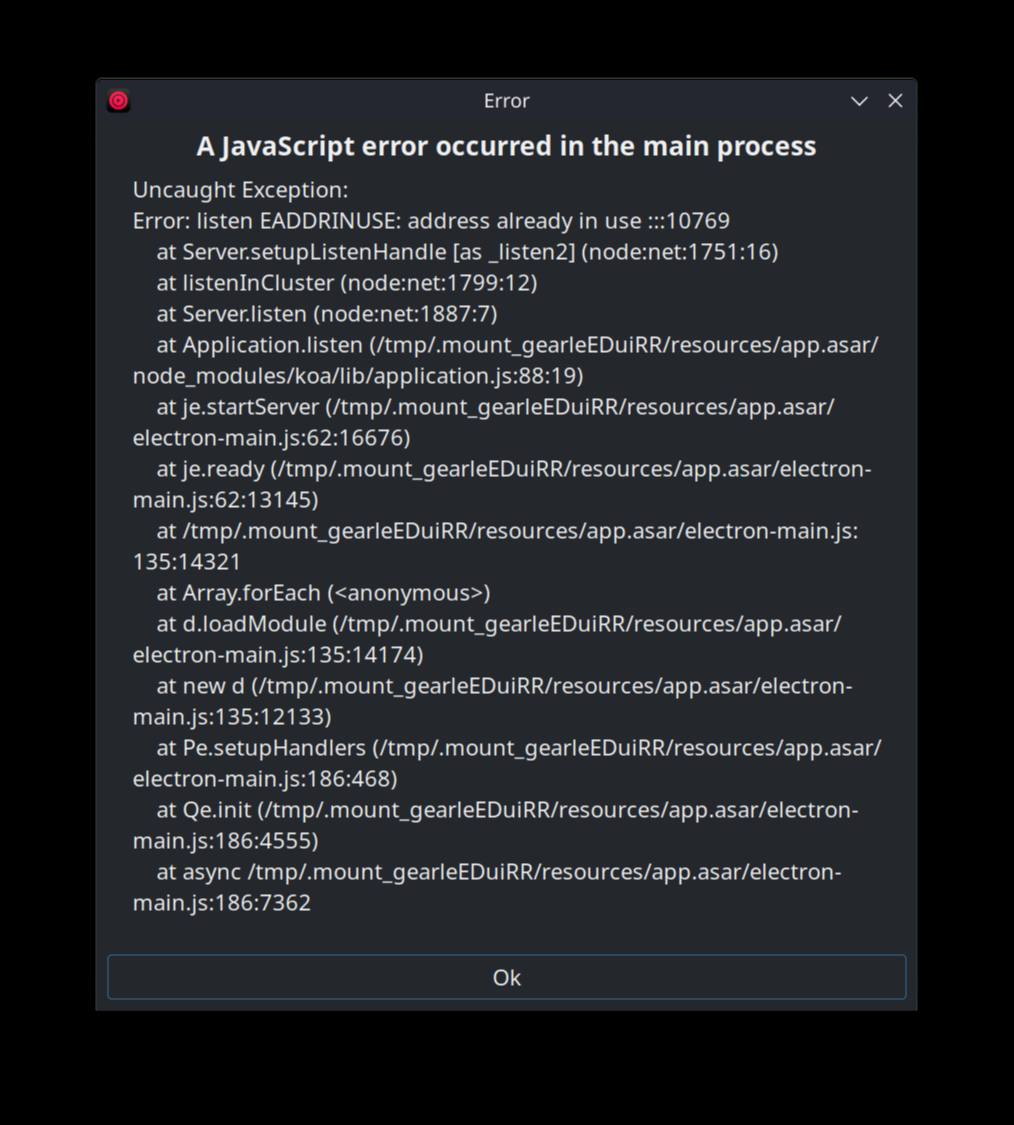The height and width of the screenshot is (1125, 1014).
Task: Click the downward chevron in the title bar
Action: click(859, 101)
